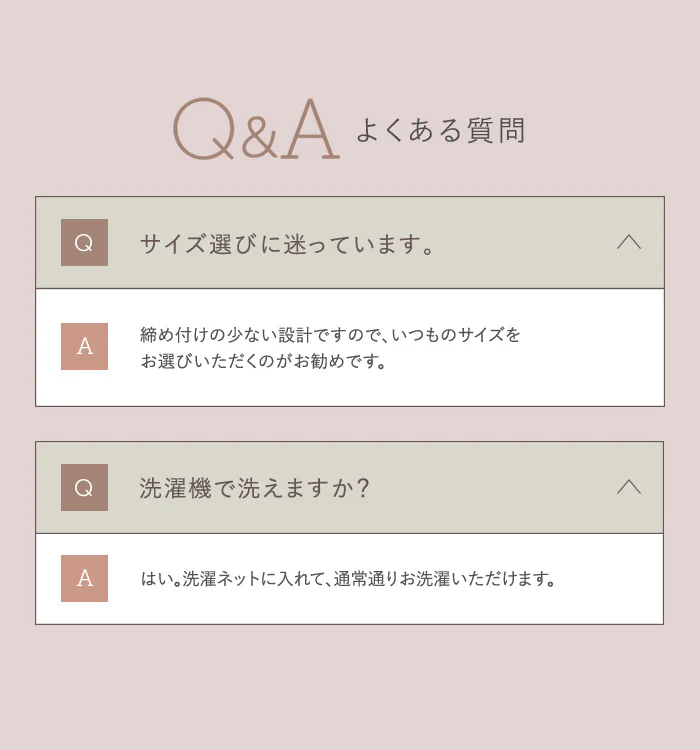Click the white answer panel under washing question

click(350, 579)
